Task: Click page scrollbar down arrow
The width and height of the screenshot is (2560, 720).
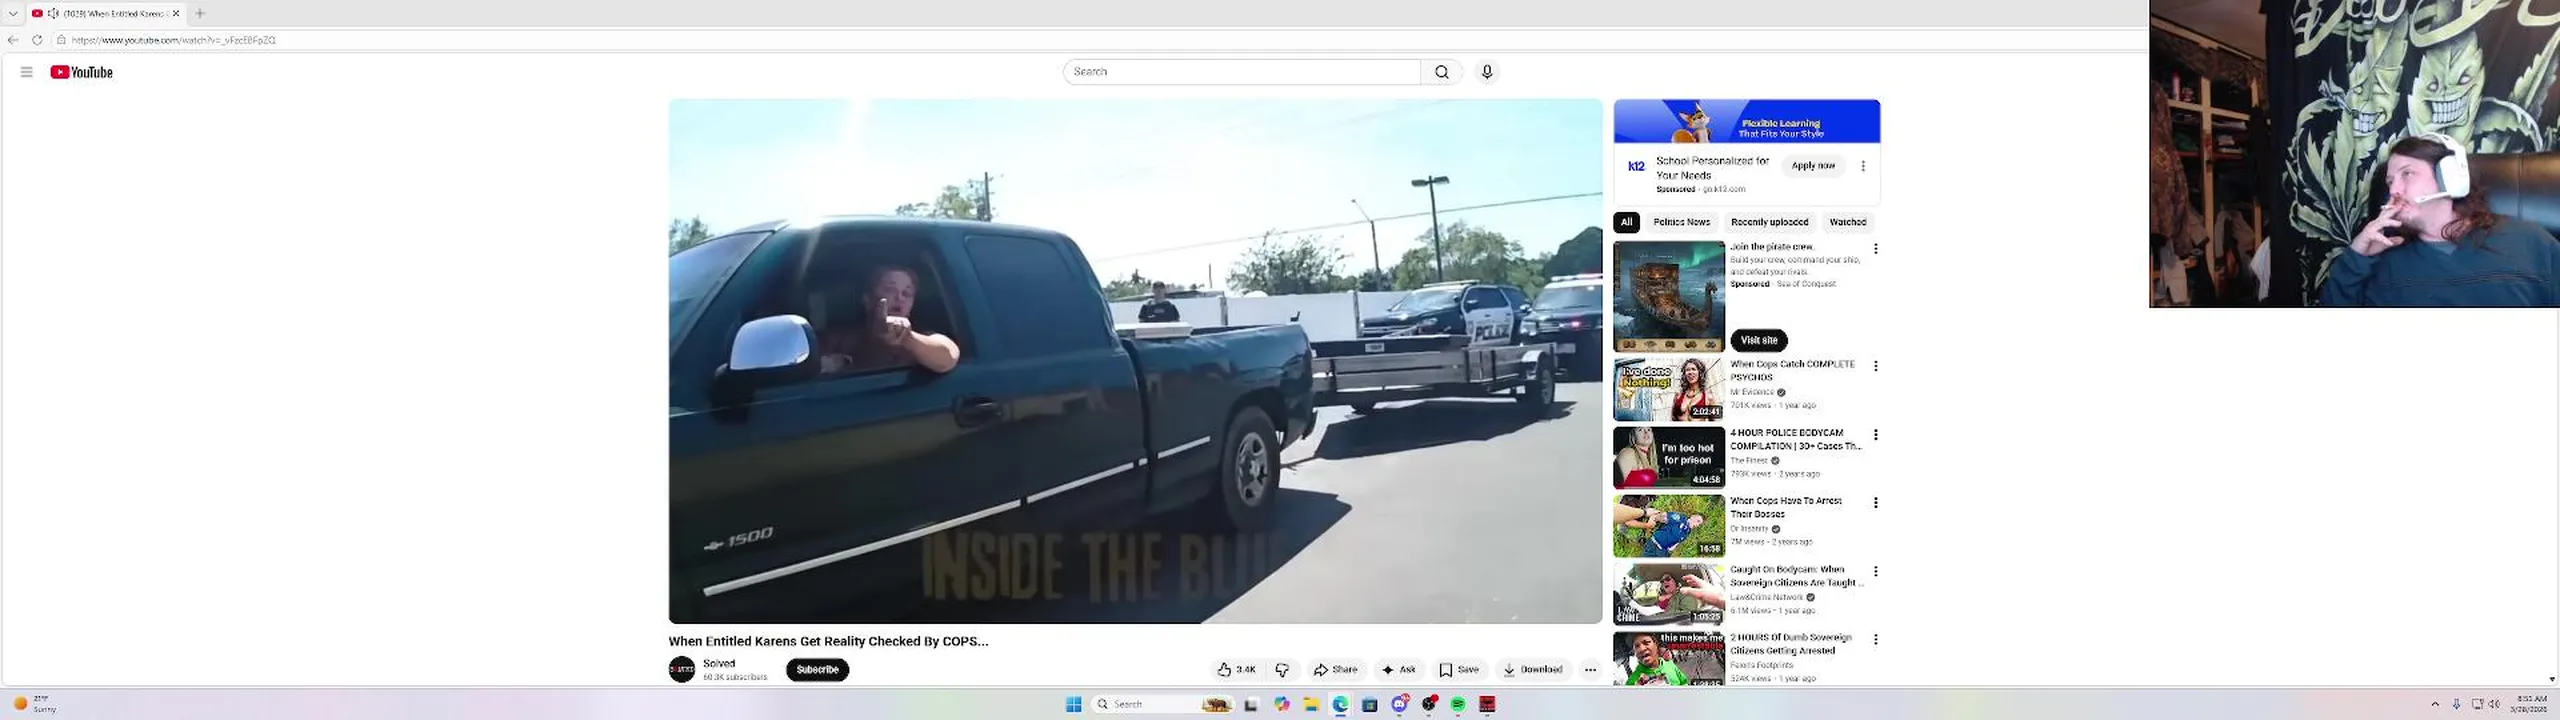Action: (2552, 679)
